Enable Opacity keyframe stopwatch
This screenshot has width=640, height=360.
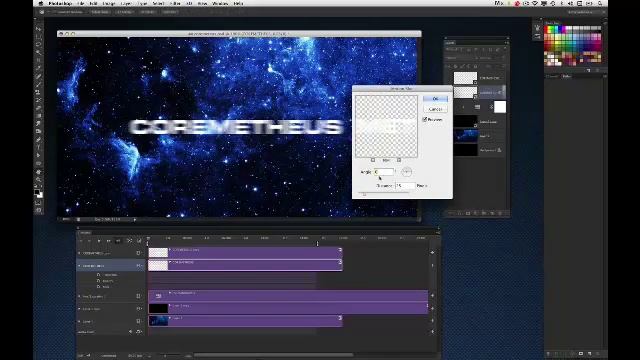[98, 281]
